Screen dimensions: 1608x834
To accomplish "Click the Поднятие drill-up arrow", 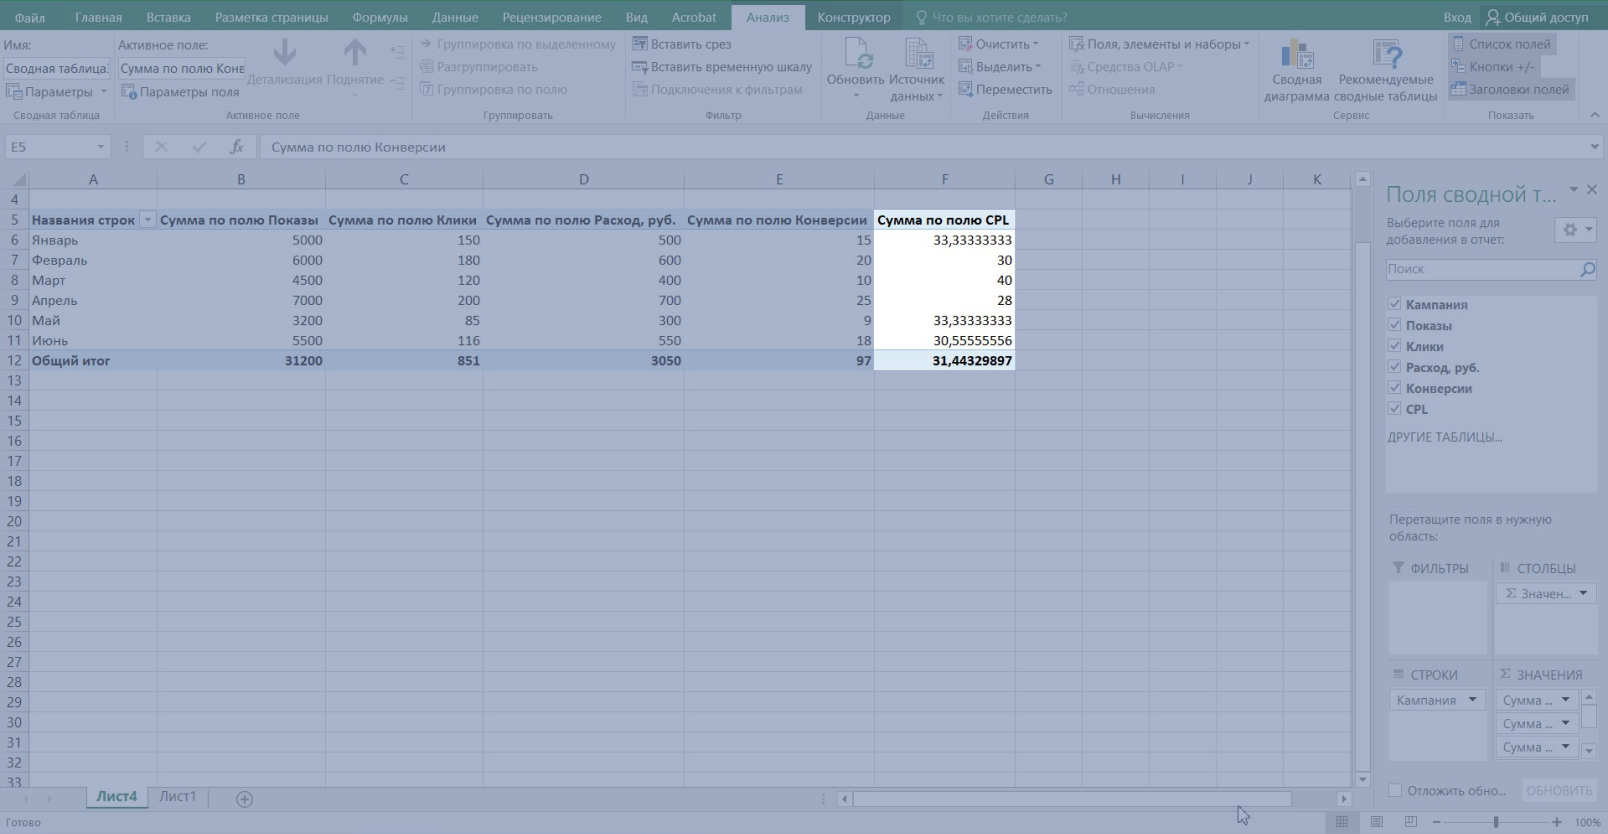I will 355,52.
